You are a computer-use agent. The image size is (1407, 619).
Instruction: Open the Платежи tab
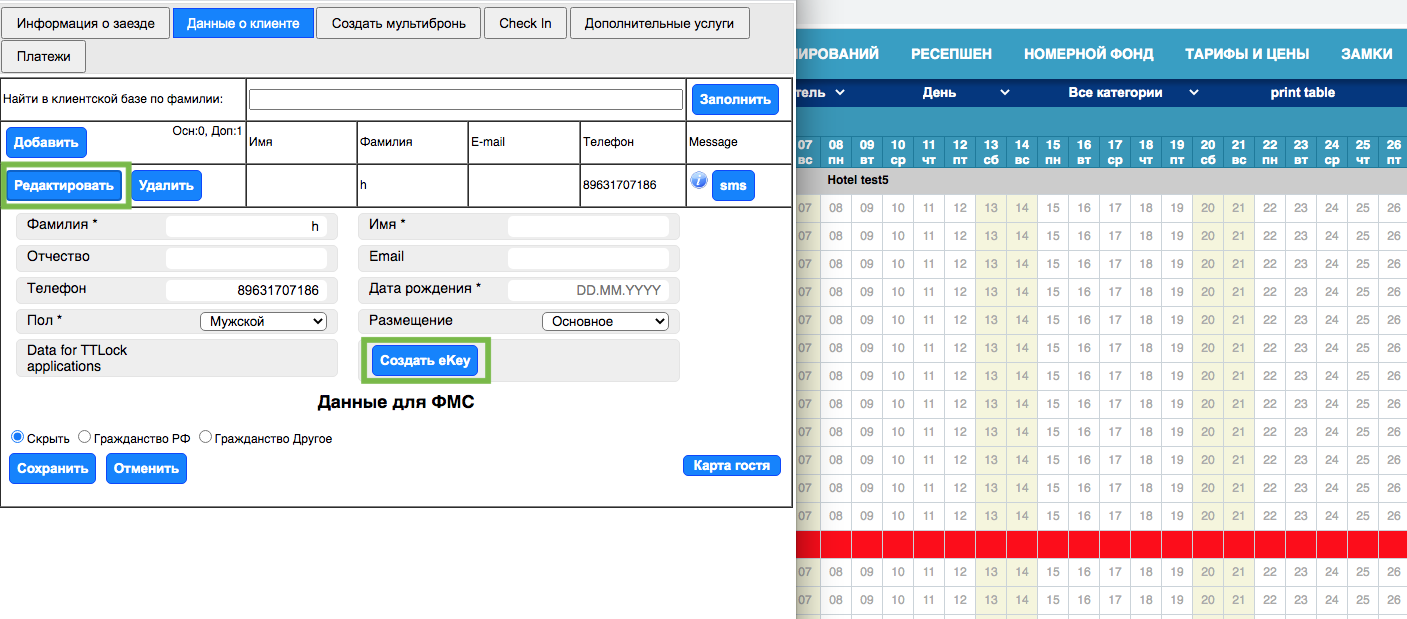click(44, 57)
